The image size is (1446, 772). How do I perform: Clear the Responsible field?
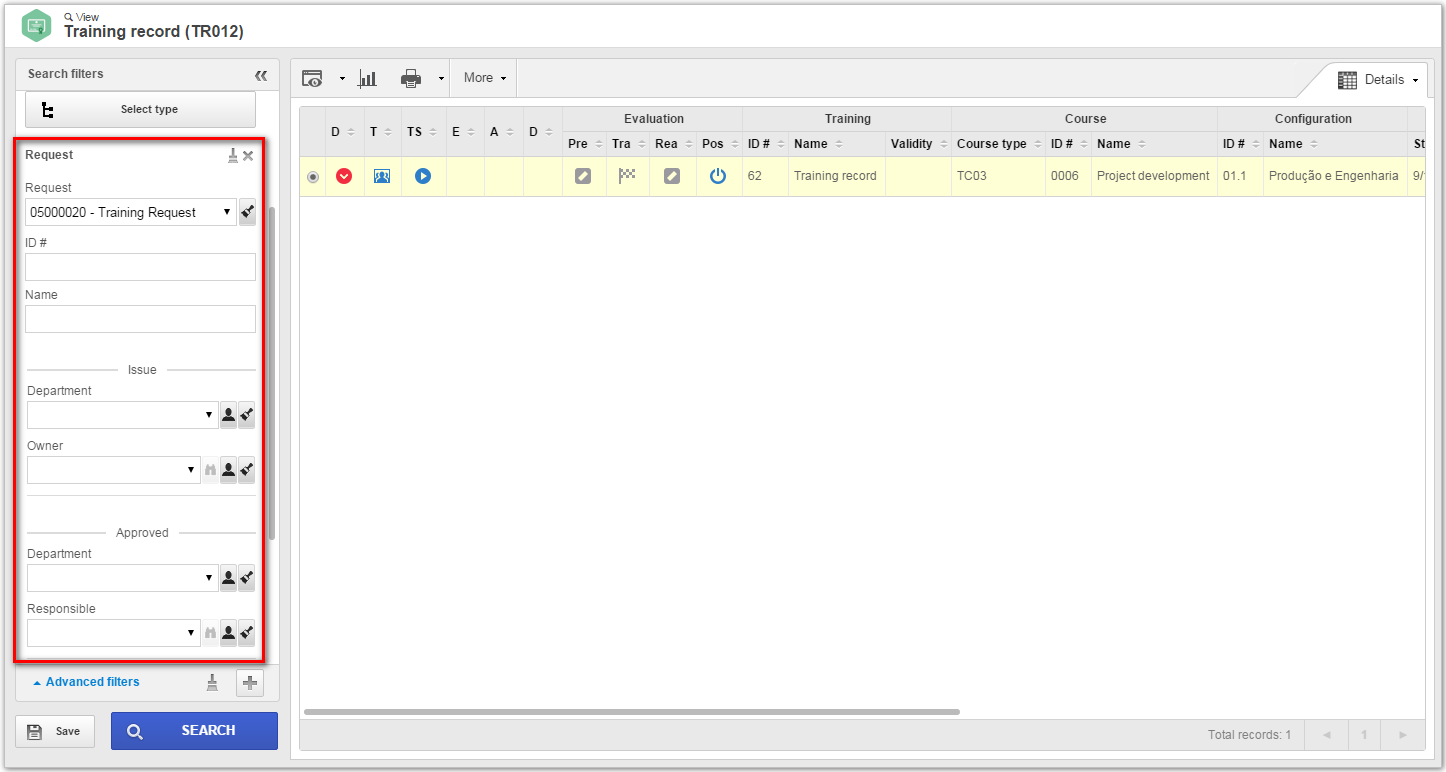click(x=247, y=633)
